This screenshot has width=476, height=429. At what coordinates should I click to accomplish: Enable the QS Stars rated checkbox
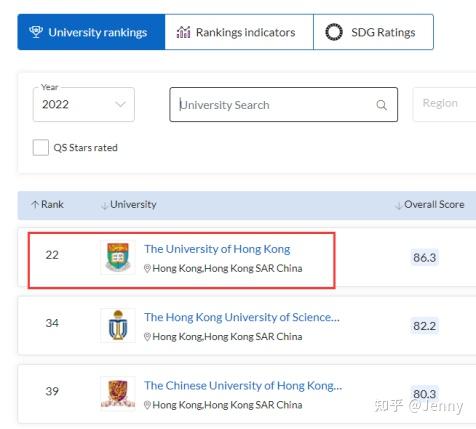click(41, 147)
